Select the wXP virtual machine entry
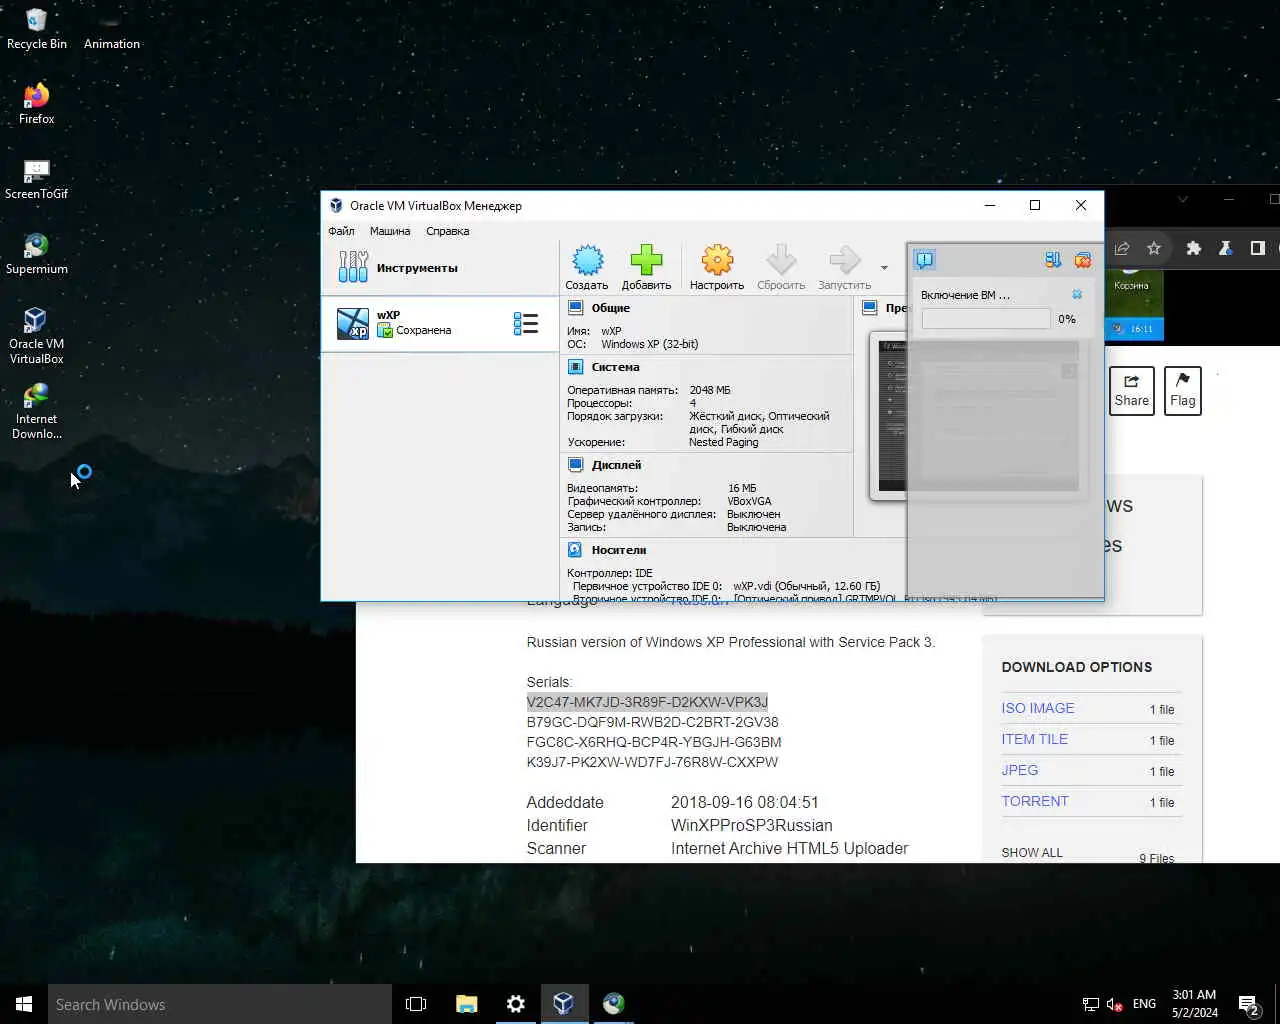This screenshot has height=1024, width=1280. [x=440, y=323]
